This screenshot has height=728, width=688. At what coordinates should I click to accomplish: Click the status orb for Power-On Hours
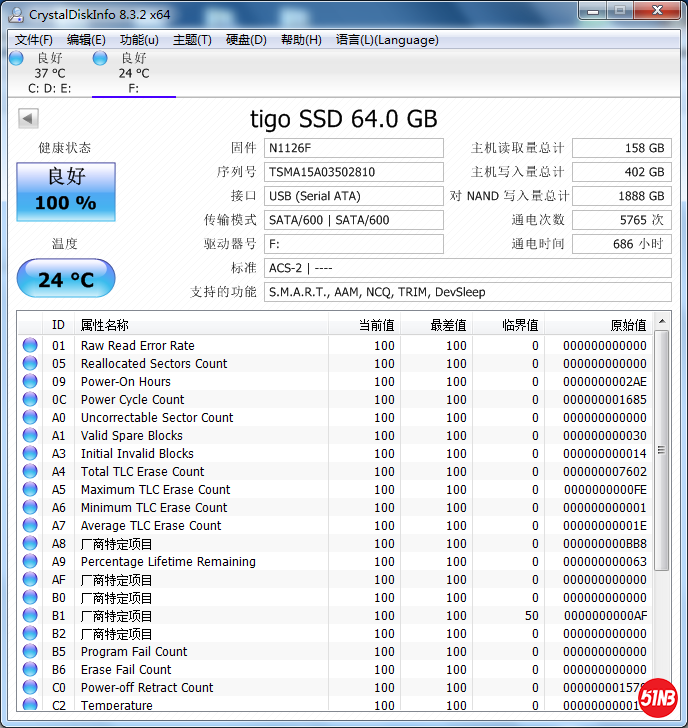coord(30,382)
